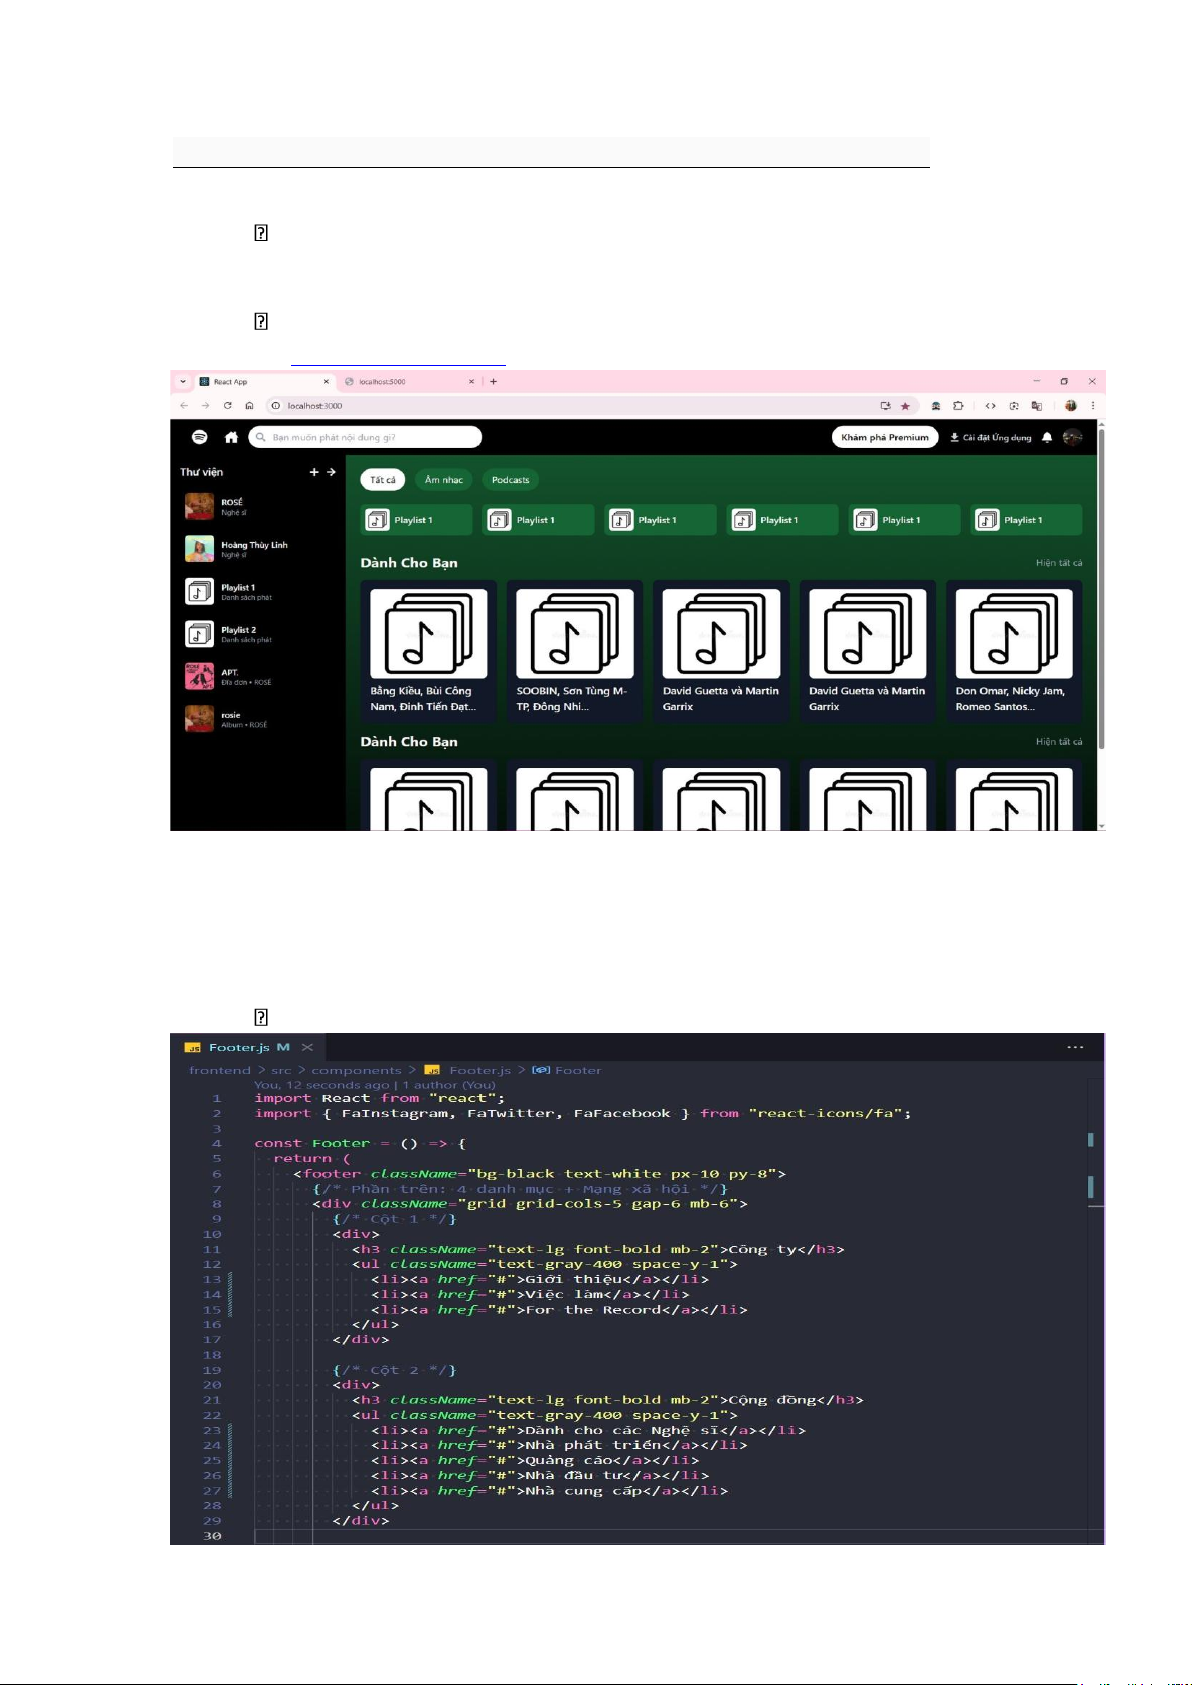
Task: Click browser reload icon
Action: [228, 406]
